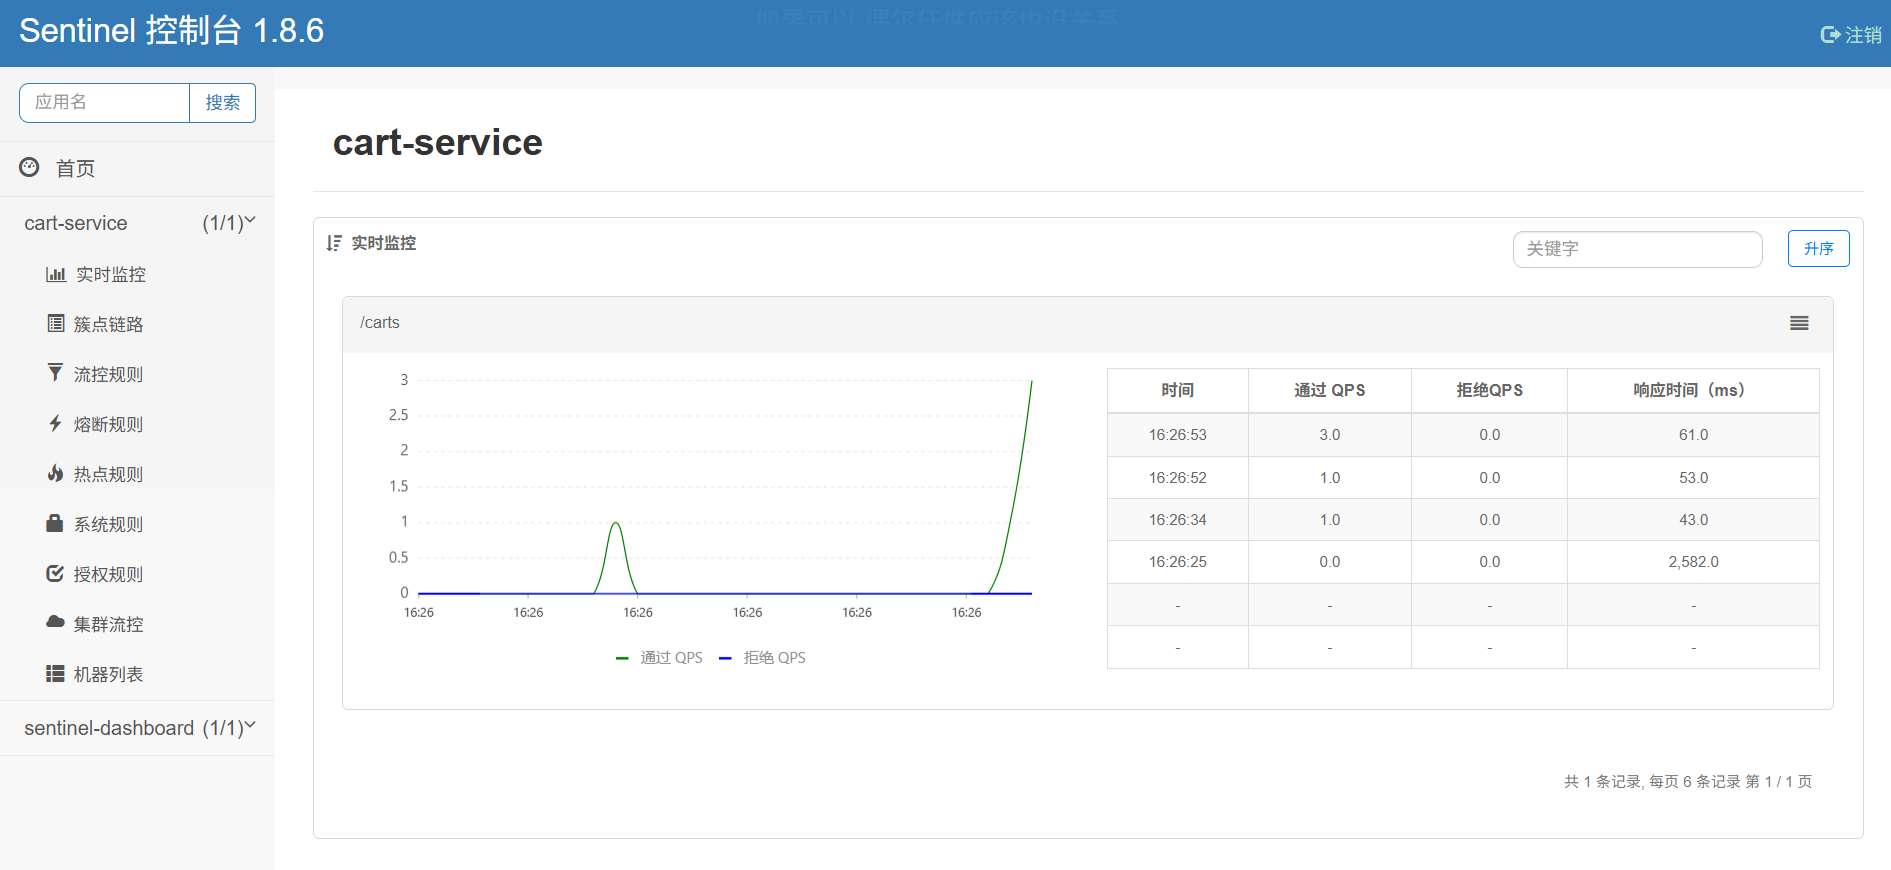Screen dimensions: 1891x870
Task: Click the 热点规则 flame icon
Action: click(x=55, y=473)
